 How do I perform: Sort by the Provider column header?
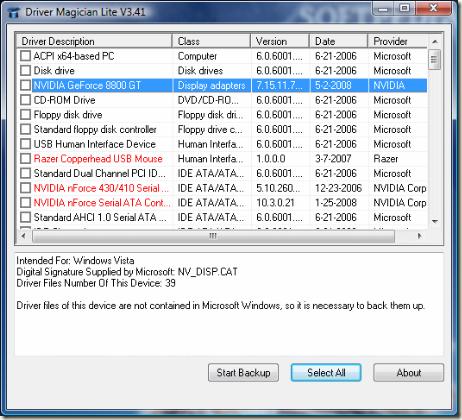click(398, 41)
